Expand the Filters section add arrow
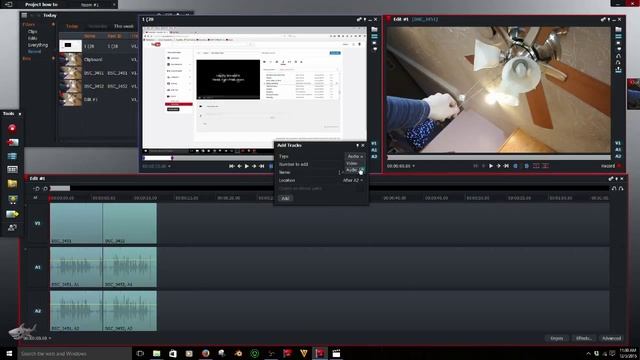Image resolution: width=640 pixels, height=360 pixels. pyautogui.click(x=53, y=24)
